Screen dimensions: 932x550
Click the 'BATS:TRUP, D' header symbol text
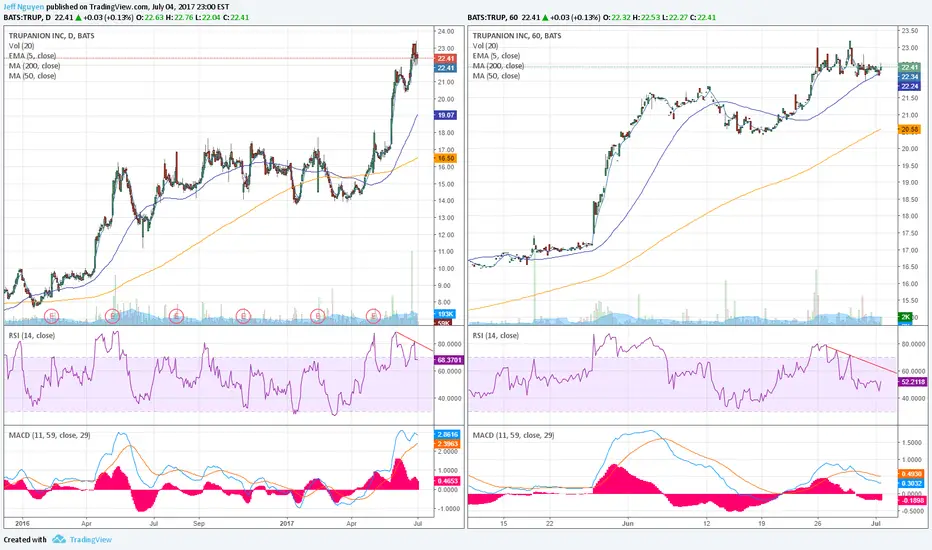click(x=27, y=17)
